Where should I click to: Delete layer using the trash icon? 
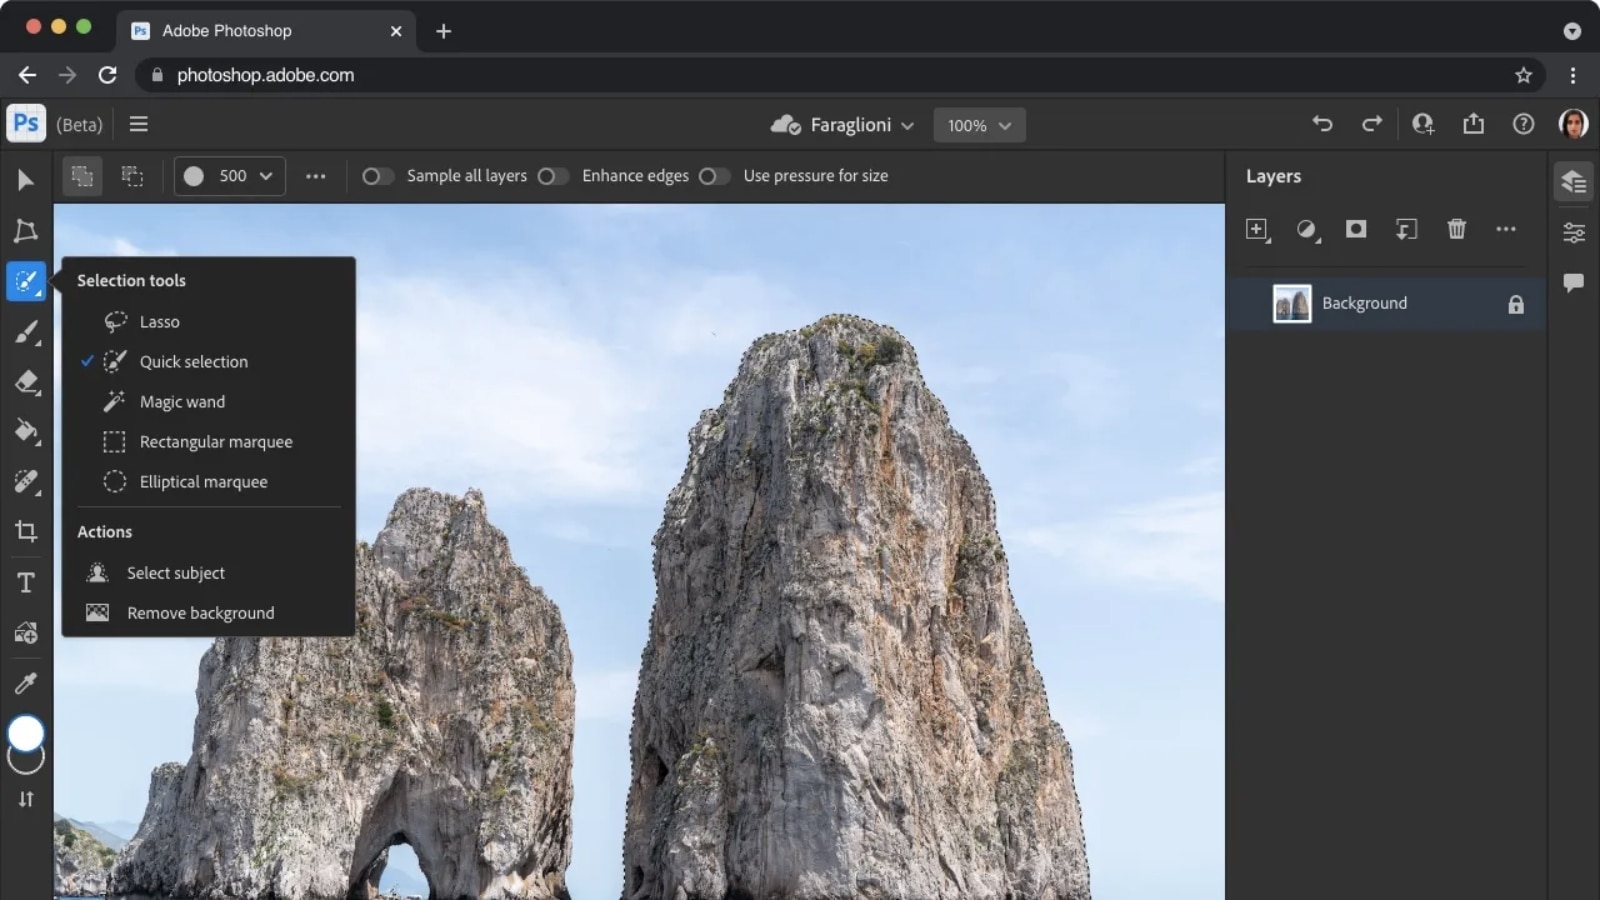pyautogui.click(x=1456, y=229)
